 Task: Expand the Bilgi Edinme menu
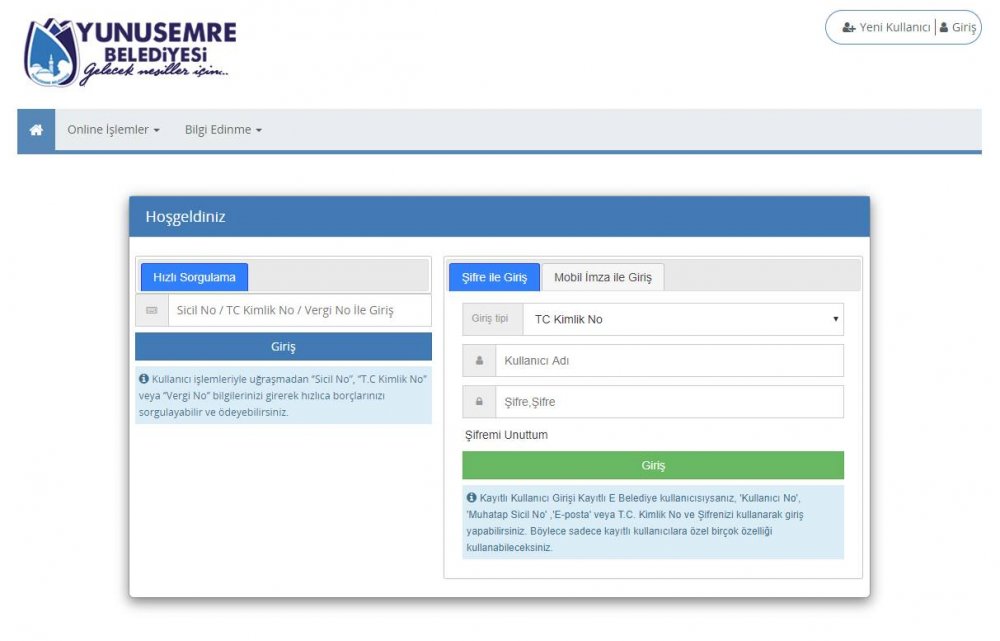(223, 130)
